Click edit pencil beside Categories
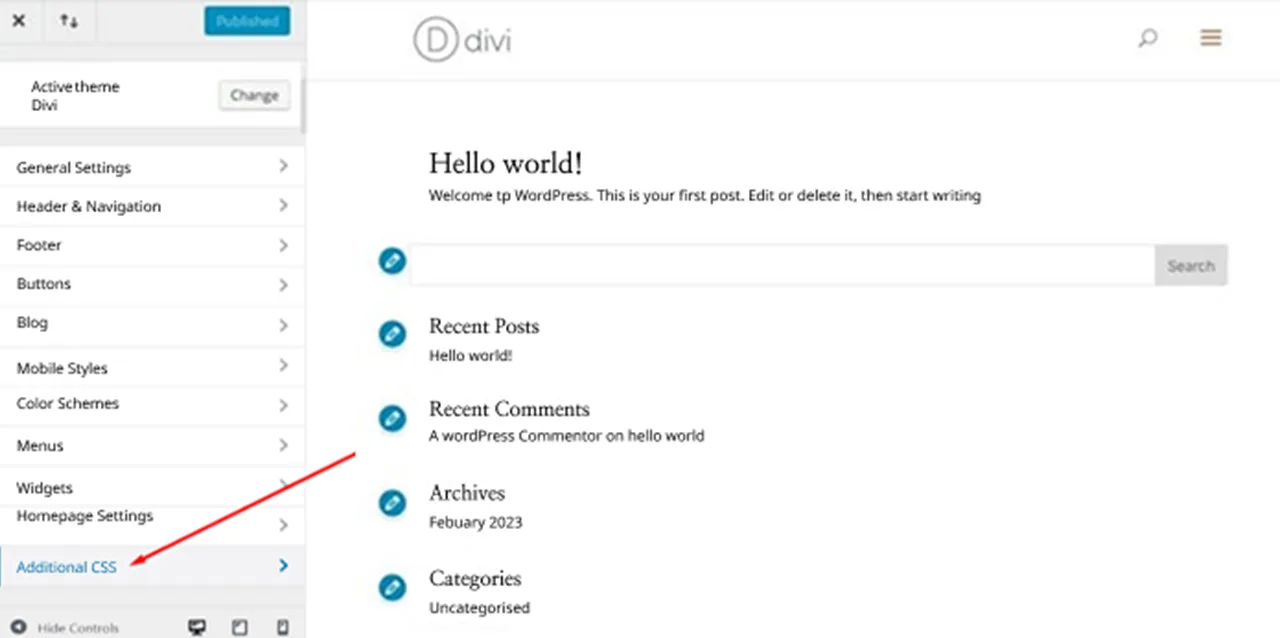Viewport: 1280px width, 638px height. click(x=392, y=587)
